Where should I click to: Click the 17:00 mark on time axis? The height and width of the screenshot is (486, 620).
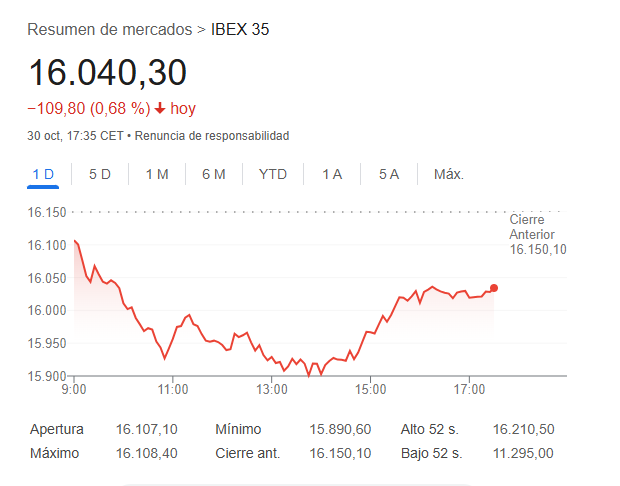click(469, 387)
